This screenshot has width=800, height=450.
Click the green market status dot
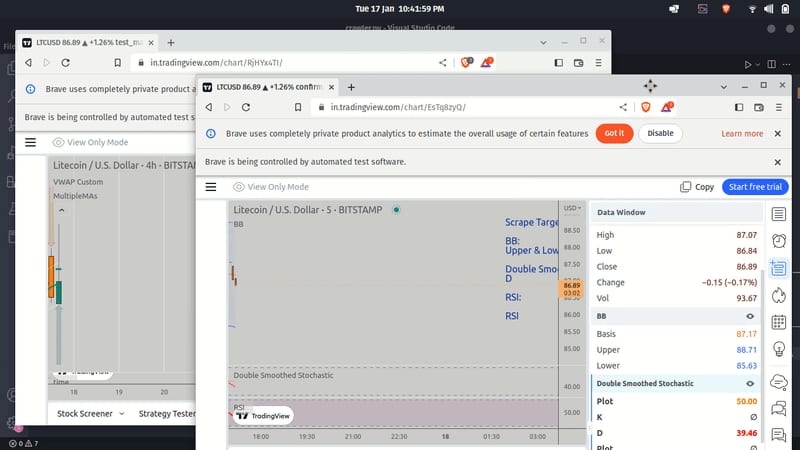[396, 210]
